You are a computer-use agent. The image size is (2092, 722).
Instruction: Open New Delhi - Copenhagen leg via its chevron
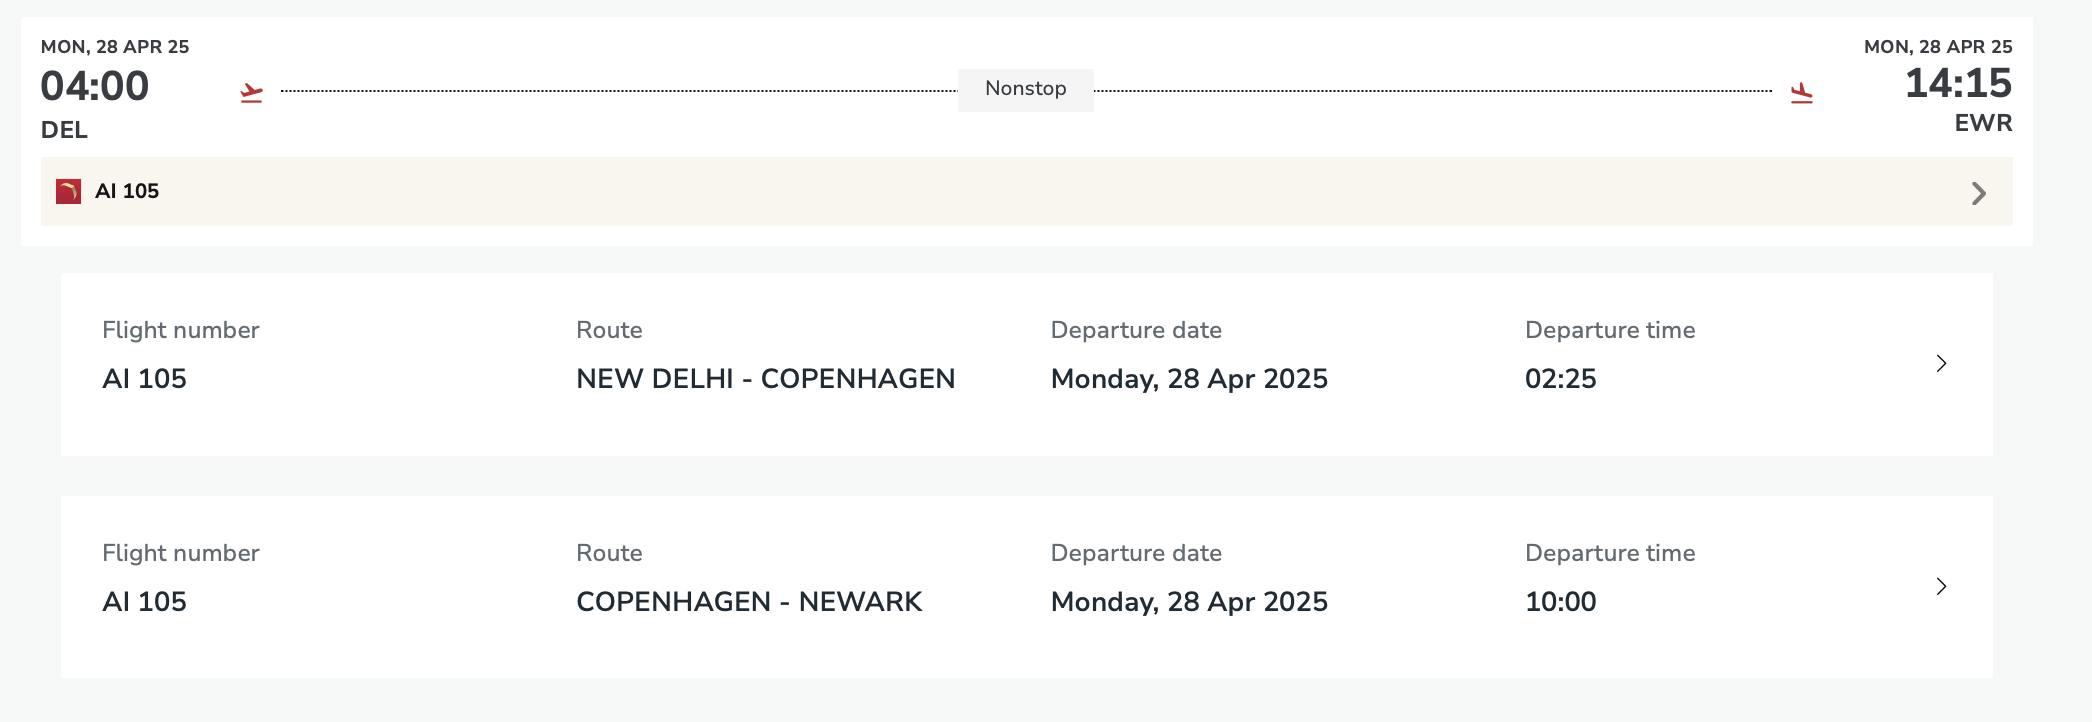coord(1941,363)
